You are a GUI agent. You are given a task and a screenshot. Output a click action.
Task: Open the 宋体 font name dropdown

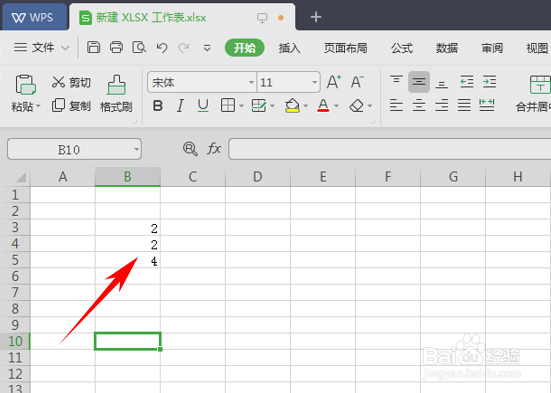[251, 82]
